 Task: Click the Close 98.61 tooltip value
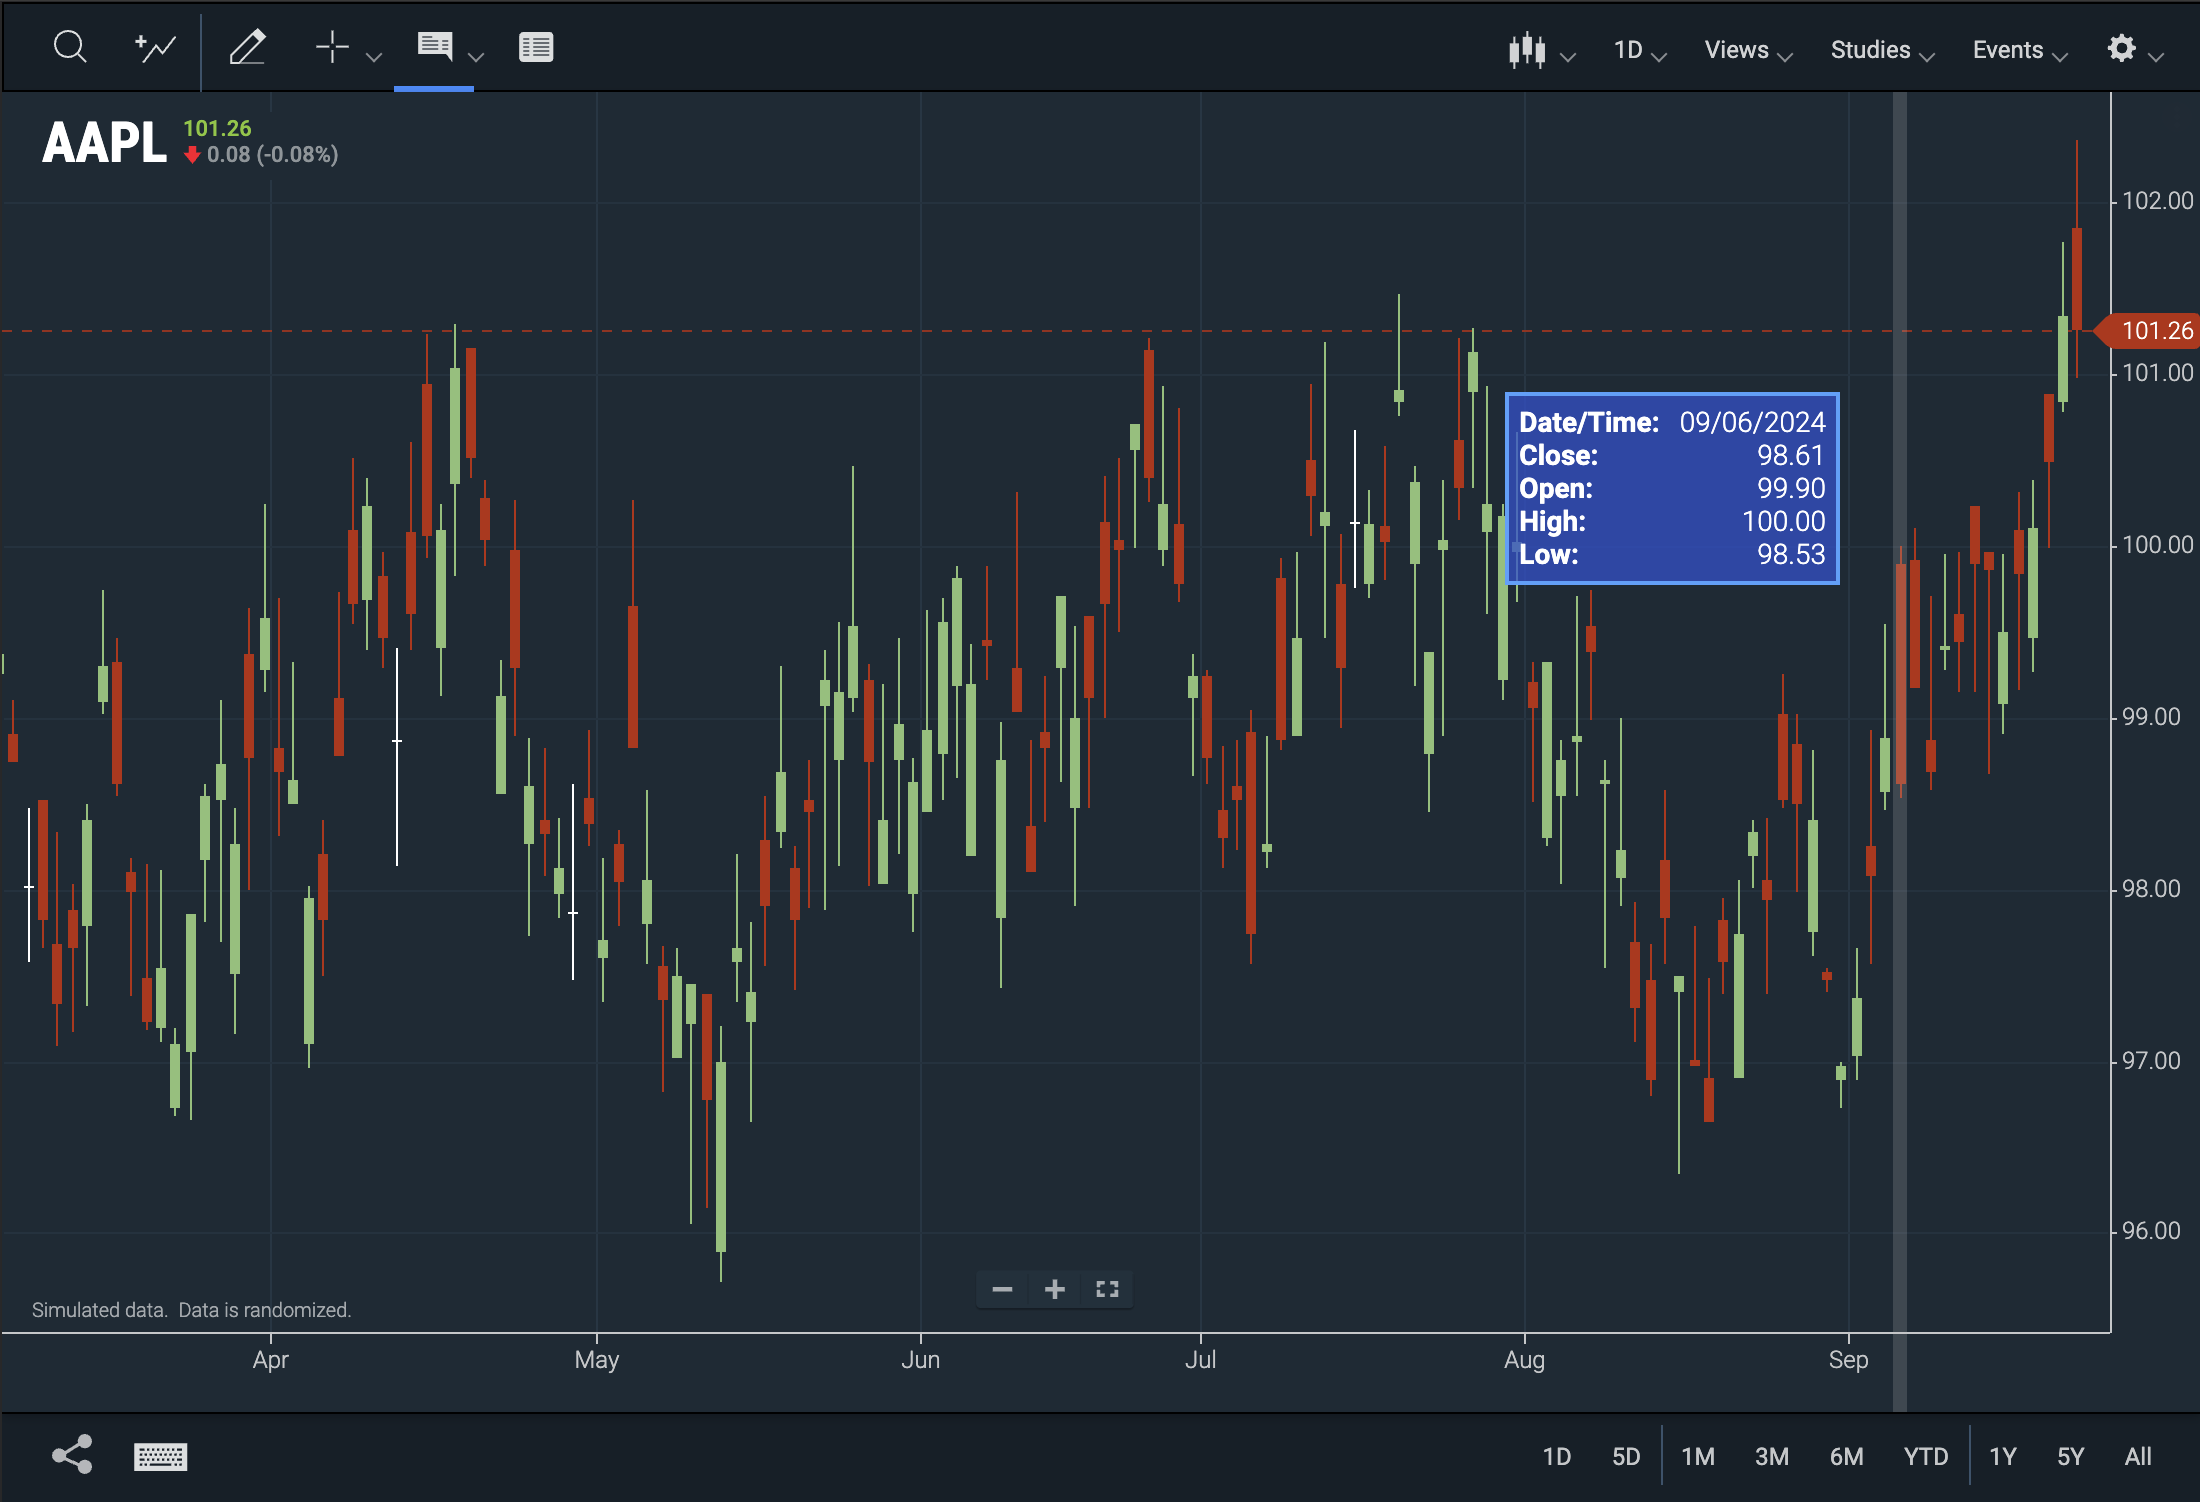pos(1790,455)
